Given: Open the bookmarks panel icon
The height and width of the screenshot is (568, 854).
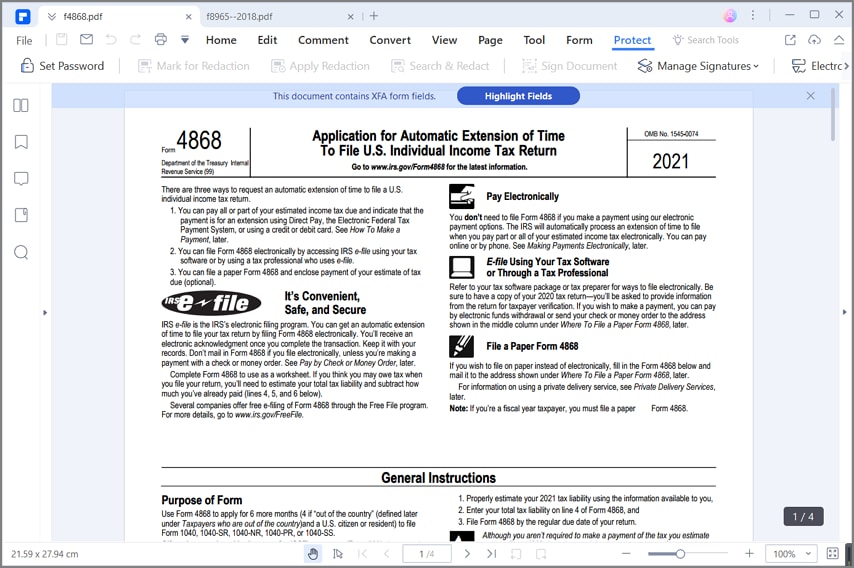Looking at the screenshot, I should tap(21, 142).
